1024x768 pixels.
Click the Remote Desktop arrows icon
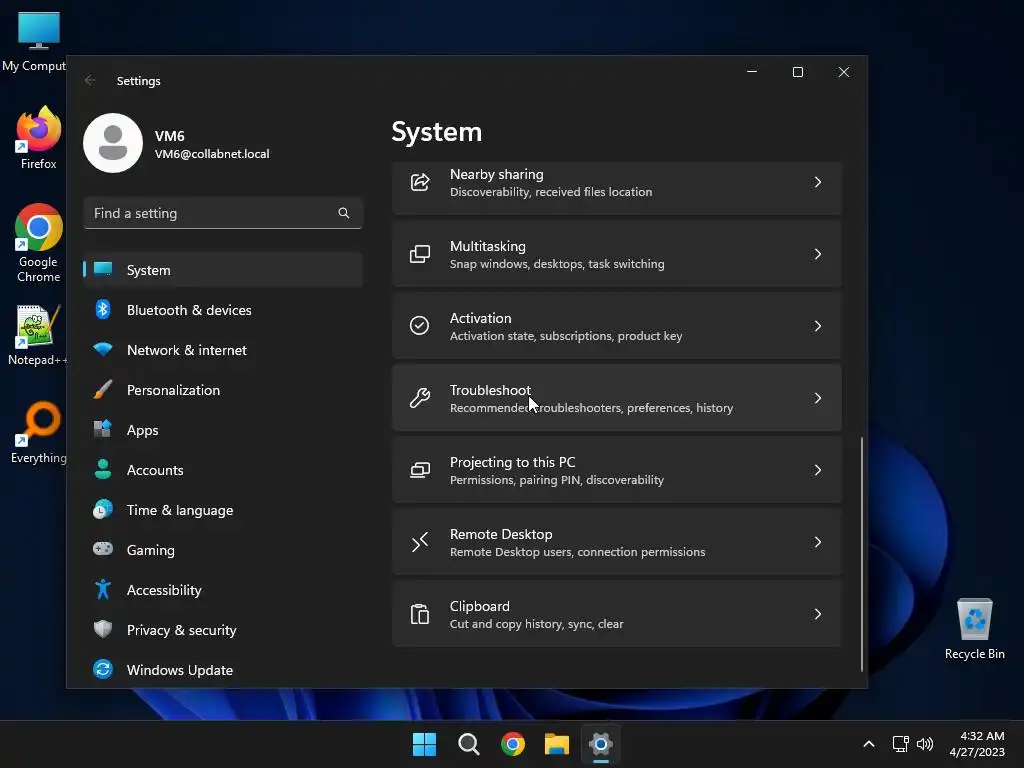[x=420, y=541]
